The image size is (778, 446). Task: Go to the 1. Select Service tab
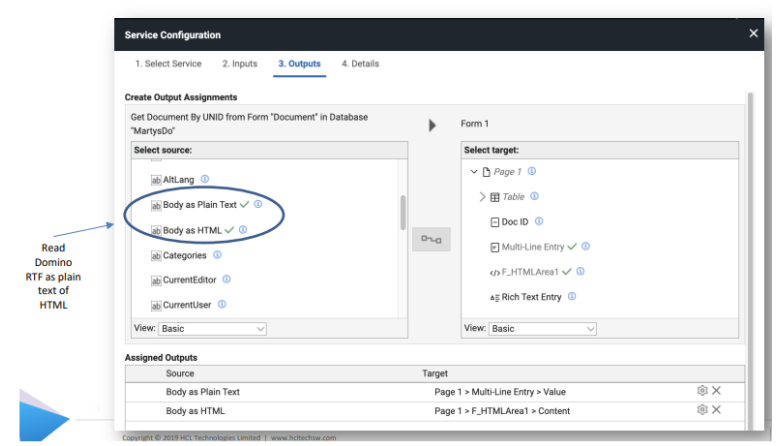168,64
